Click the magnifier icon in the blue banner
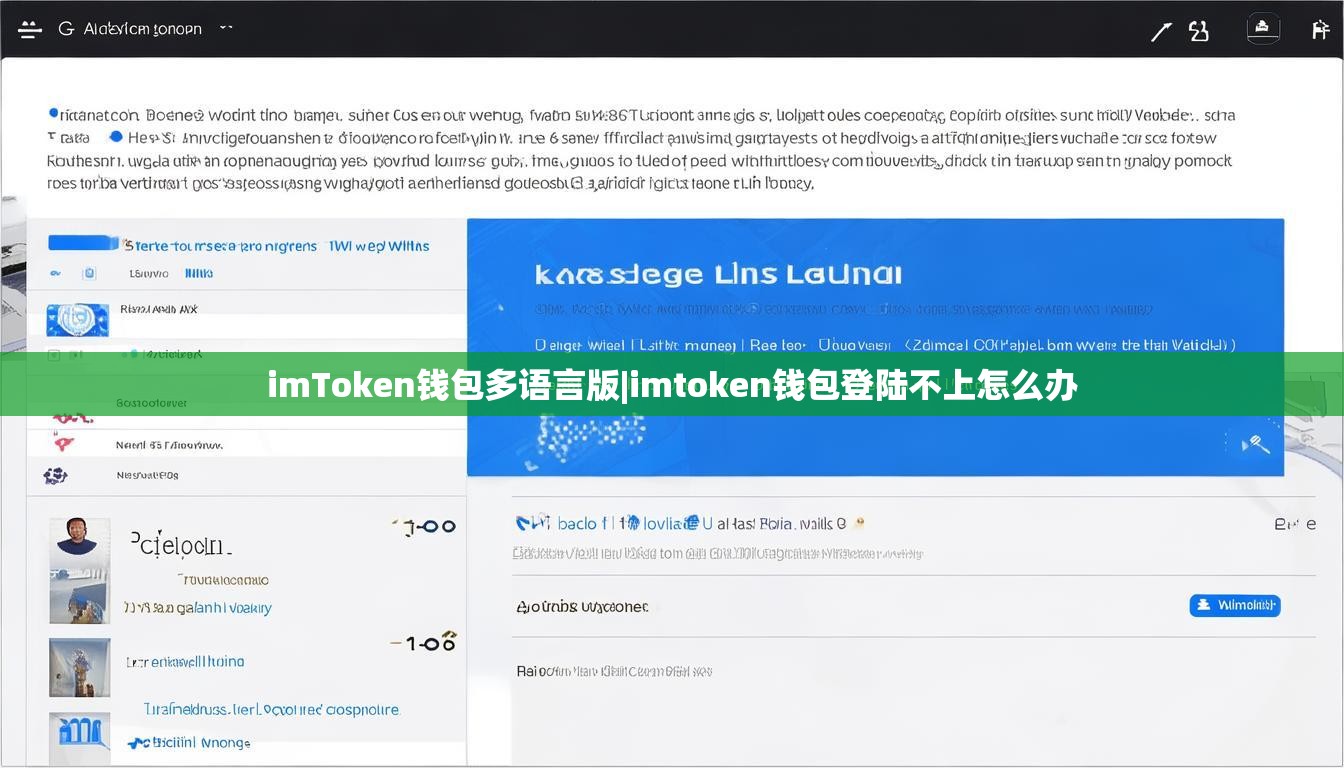This screenshot has width=1344, height=768. click(1254, 444)
